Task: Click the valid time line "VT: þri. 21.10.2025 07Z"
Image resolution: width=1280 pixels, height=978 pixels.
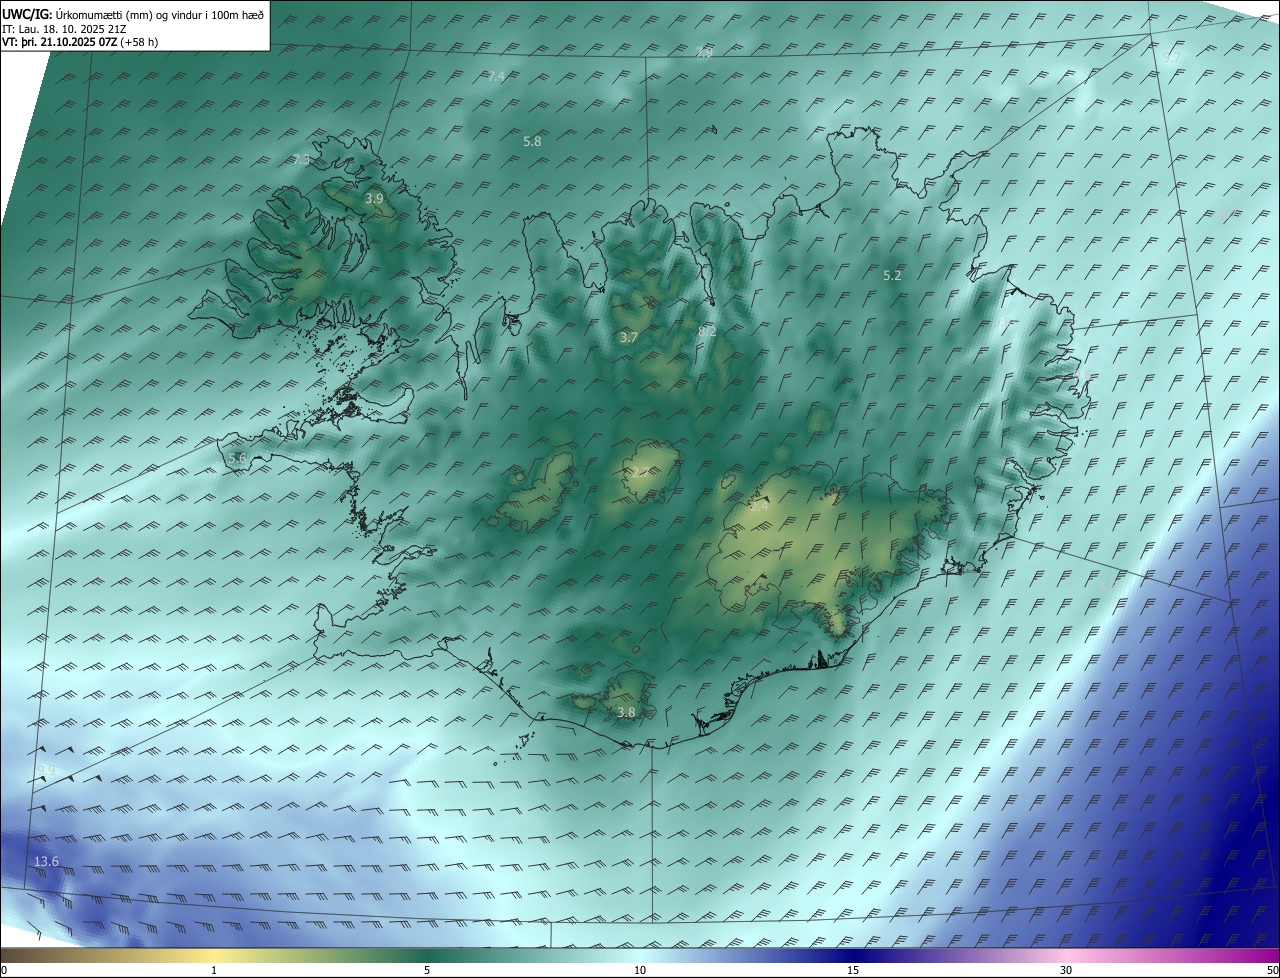Action: tap(59, 42)
